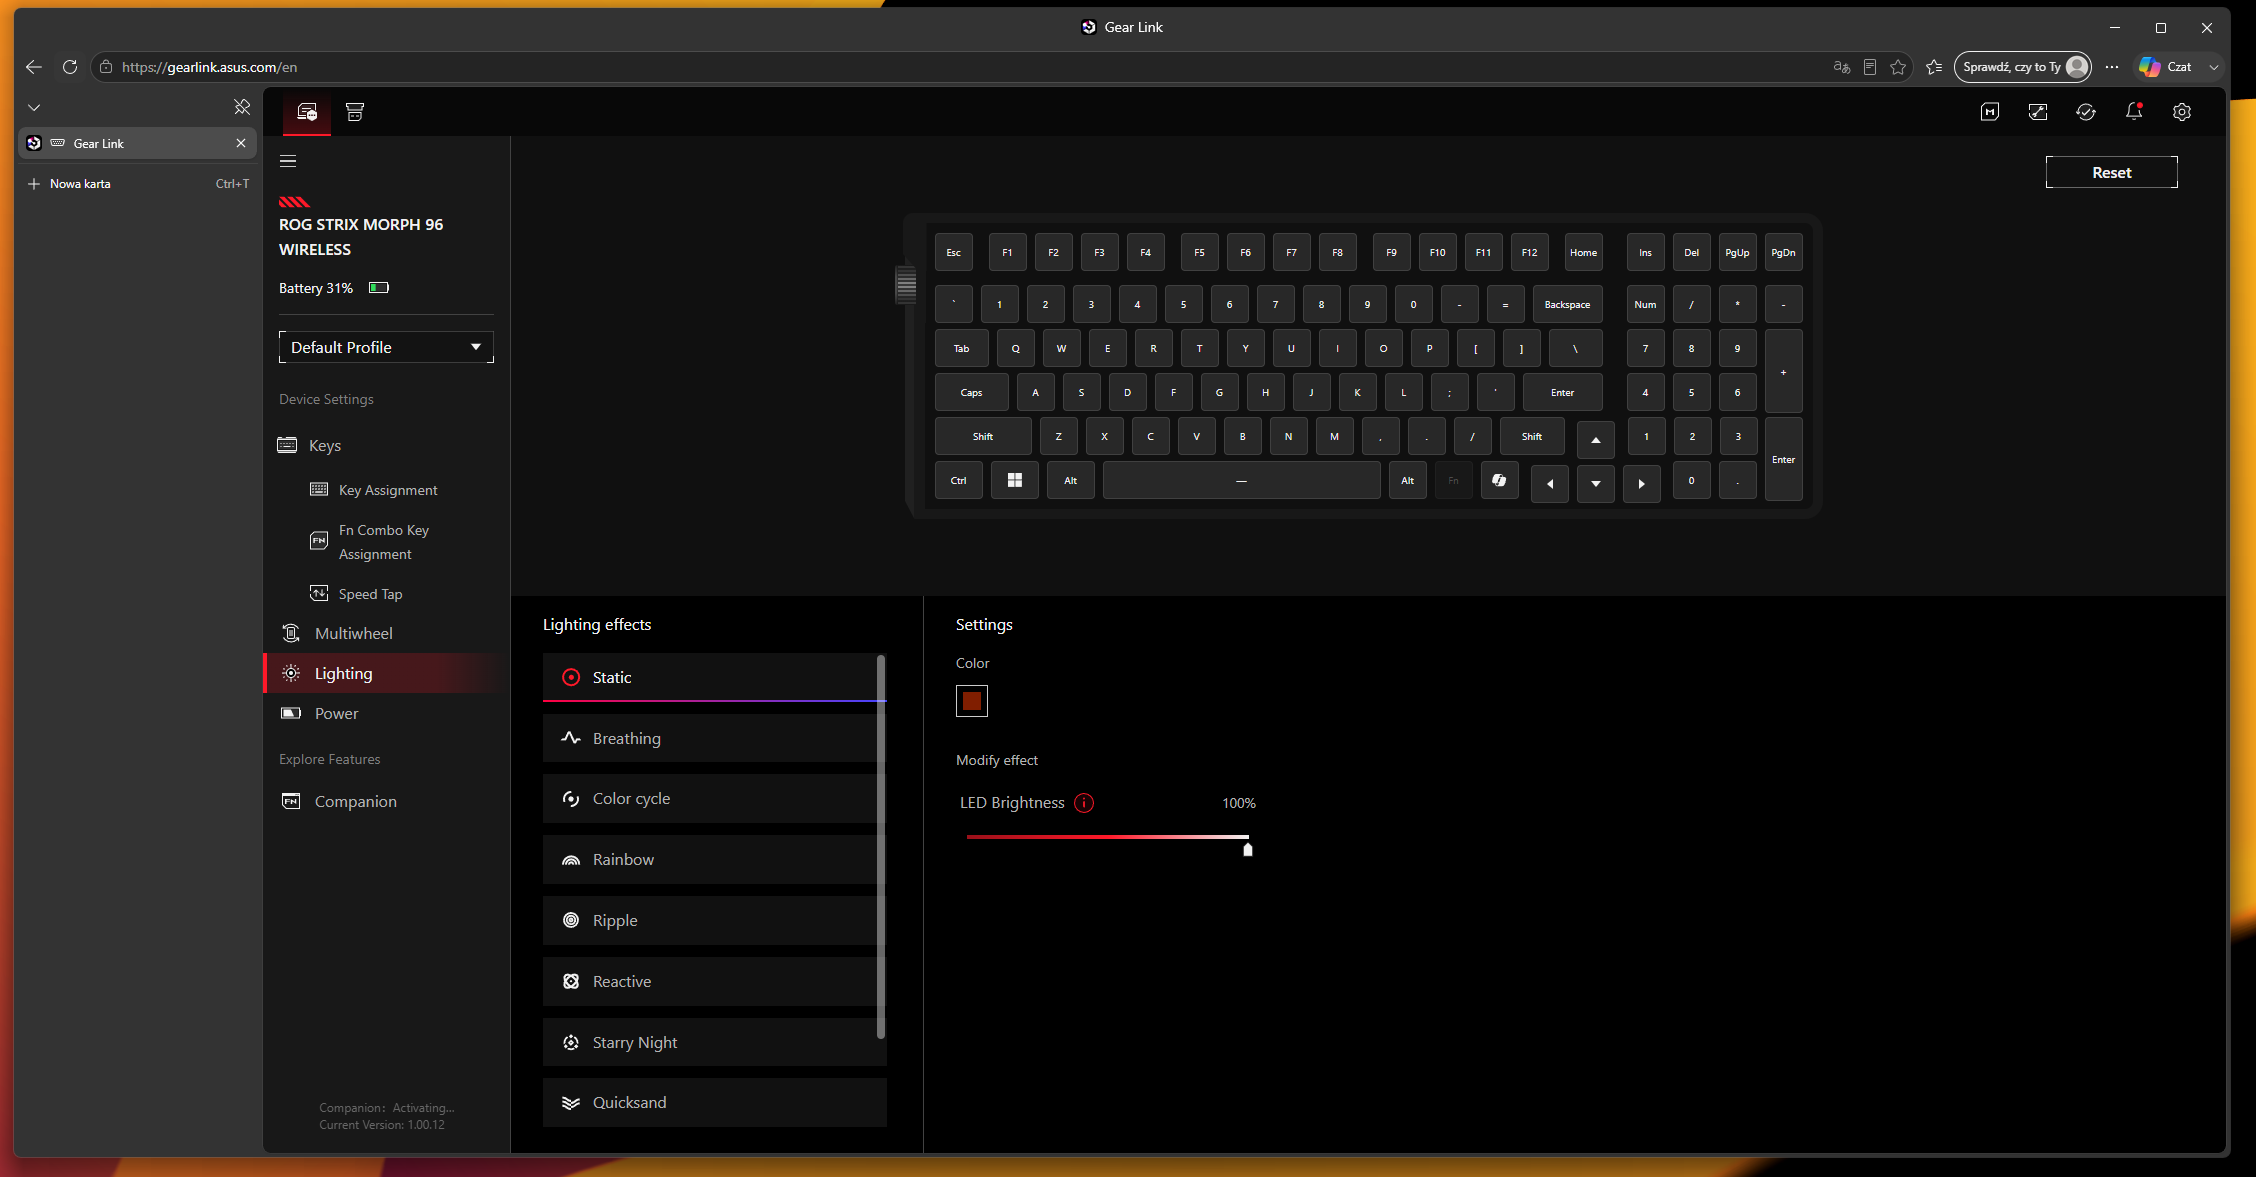Select Lighting in the sidebar
Screen dimensions: 2256x1177
(x=386, y=673)
